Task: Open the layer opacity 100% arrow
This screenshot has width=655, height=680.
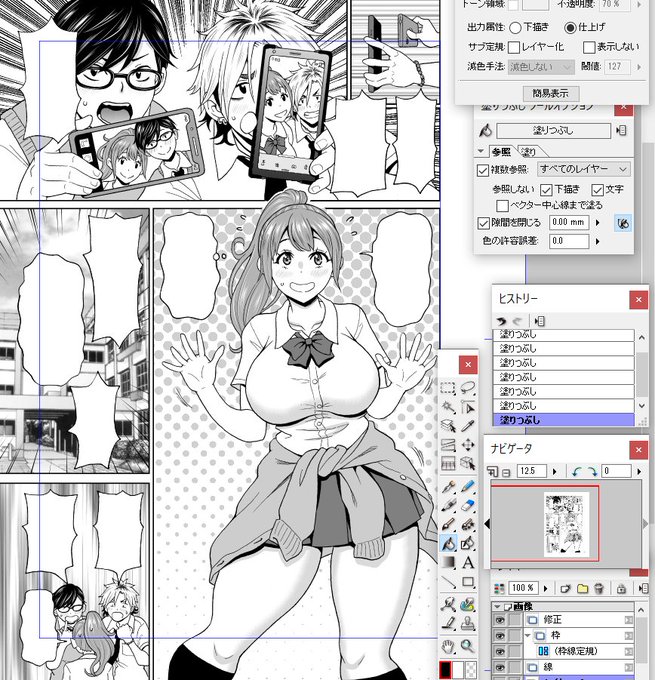Action: point(546,588)
